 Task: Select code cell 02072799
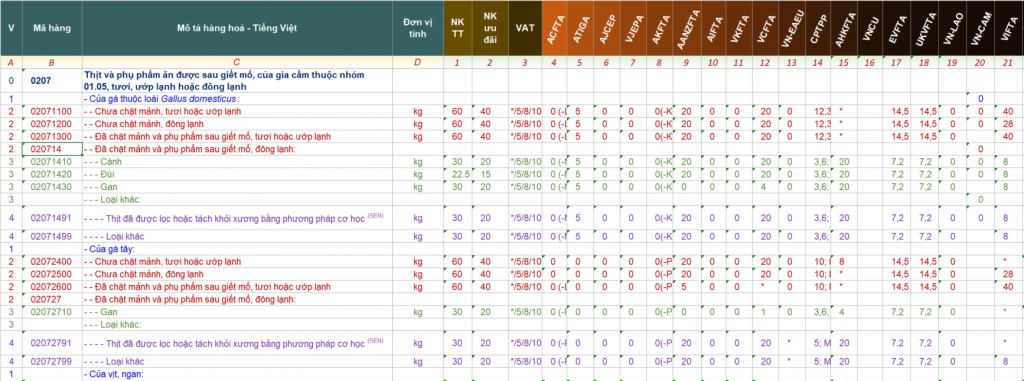coord(52,361)
